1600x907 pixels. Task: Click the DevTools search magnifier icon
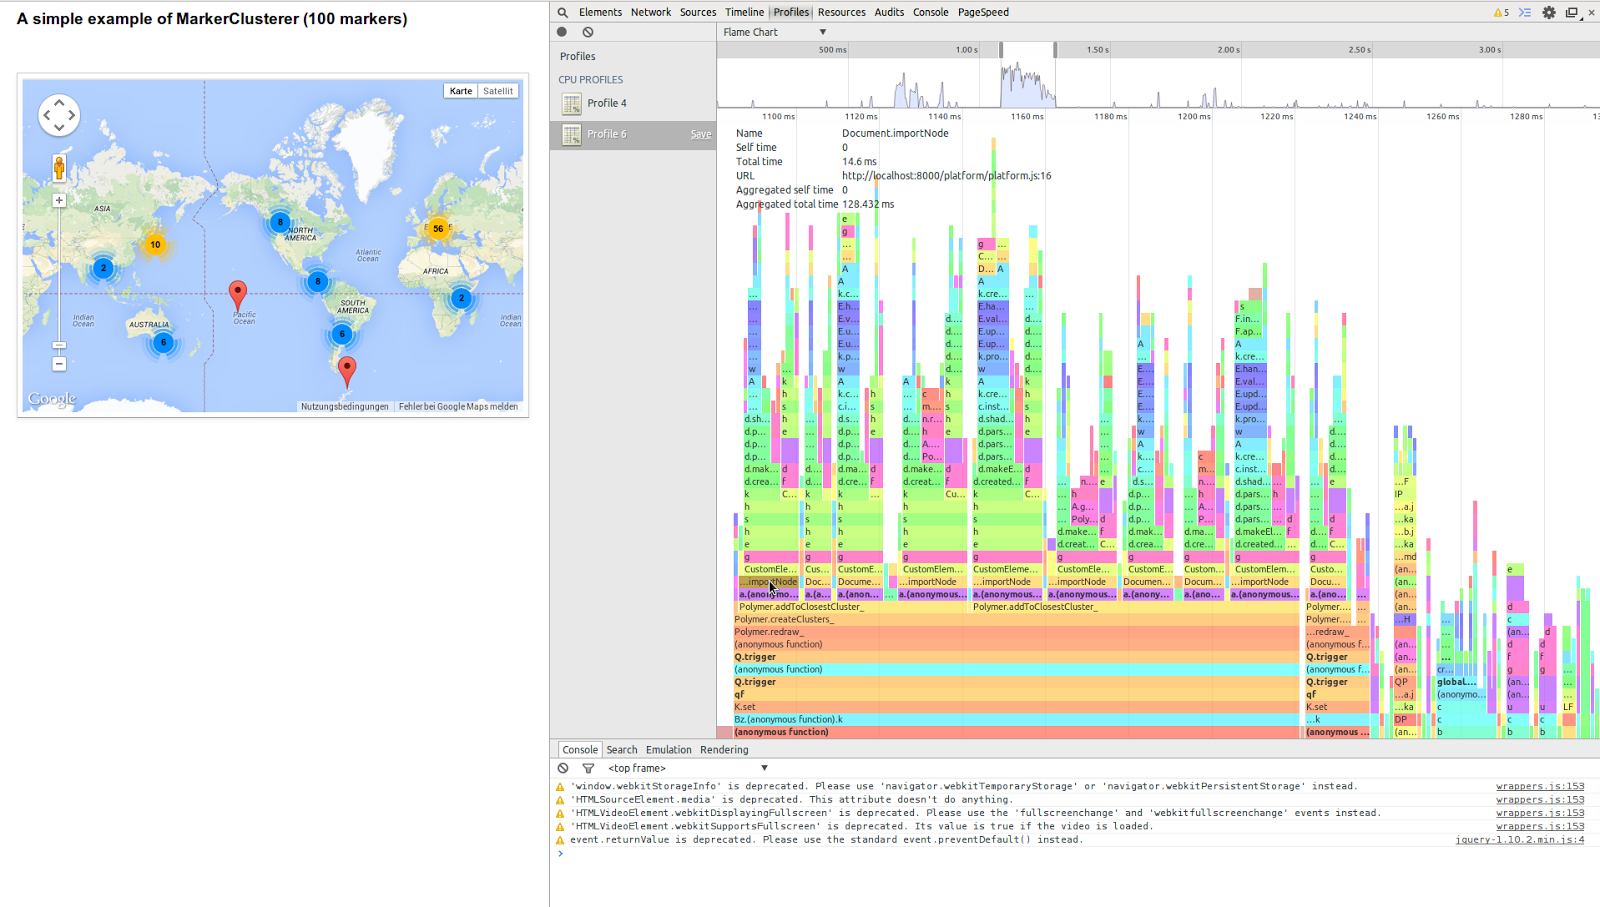[563, 13]
